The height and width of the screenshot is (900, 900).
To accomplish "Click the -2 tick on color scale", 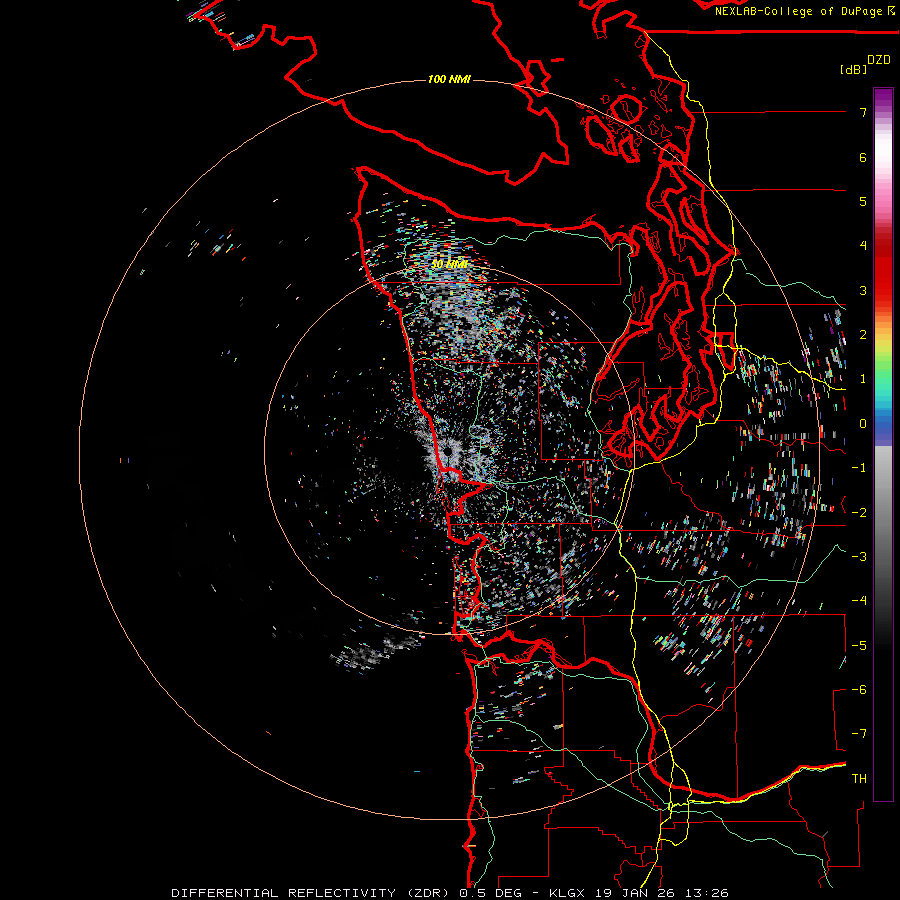I will coord(859,513).
